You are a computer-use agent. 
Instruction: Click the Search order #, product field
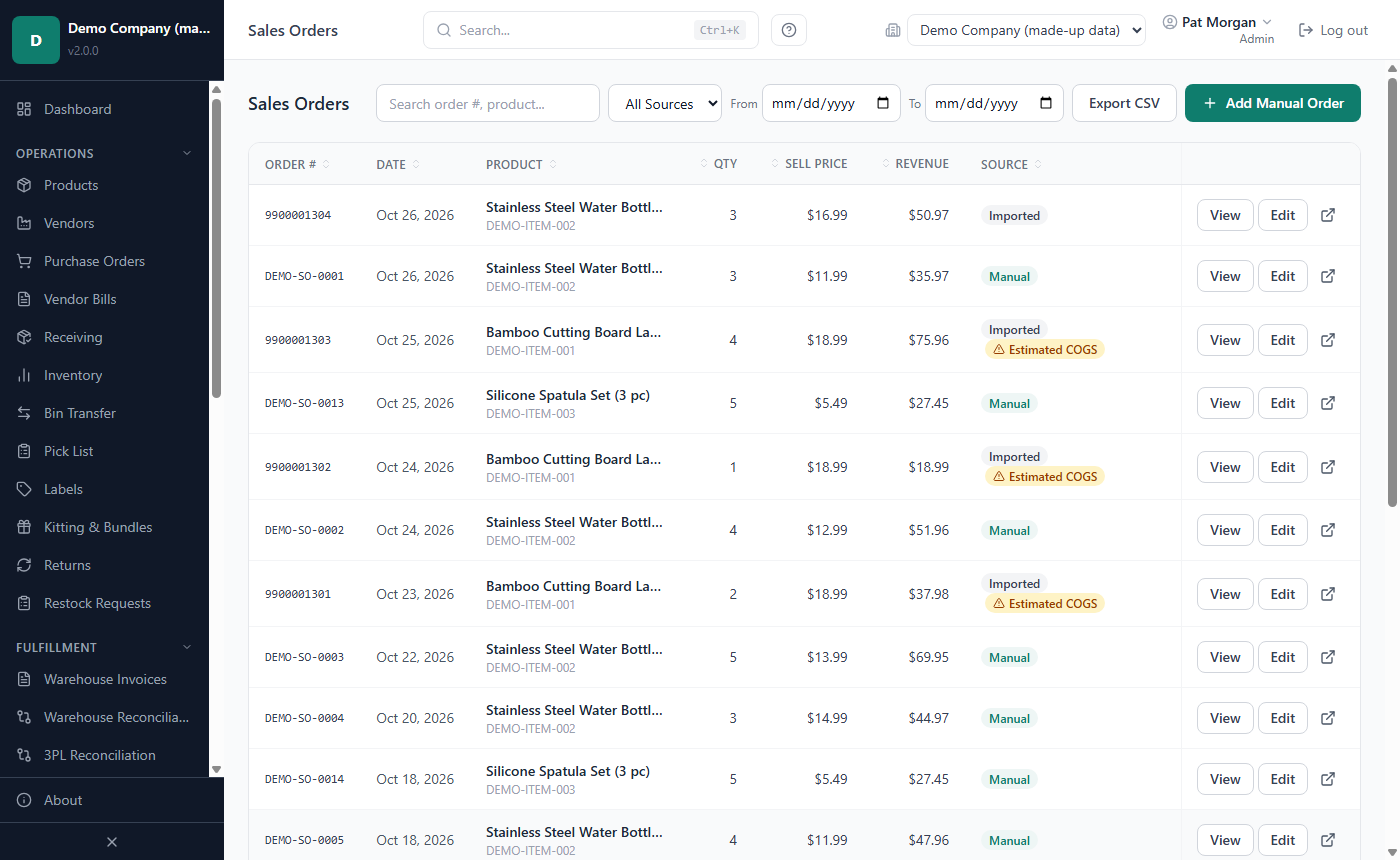pyautogui.click(x=488, y=103)
